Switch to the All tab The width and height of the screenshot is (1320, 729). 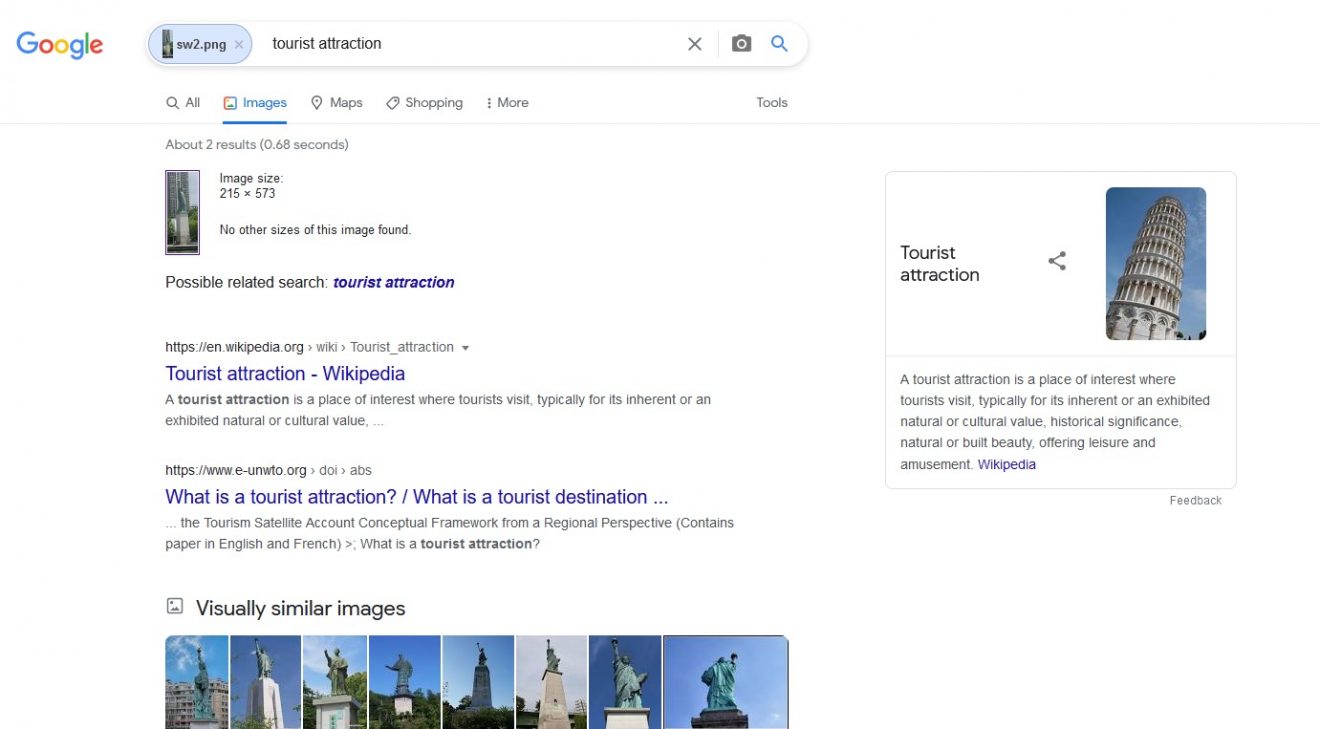tap(183, 103)
